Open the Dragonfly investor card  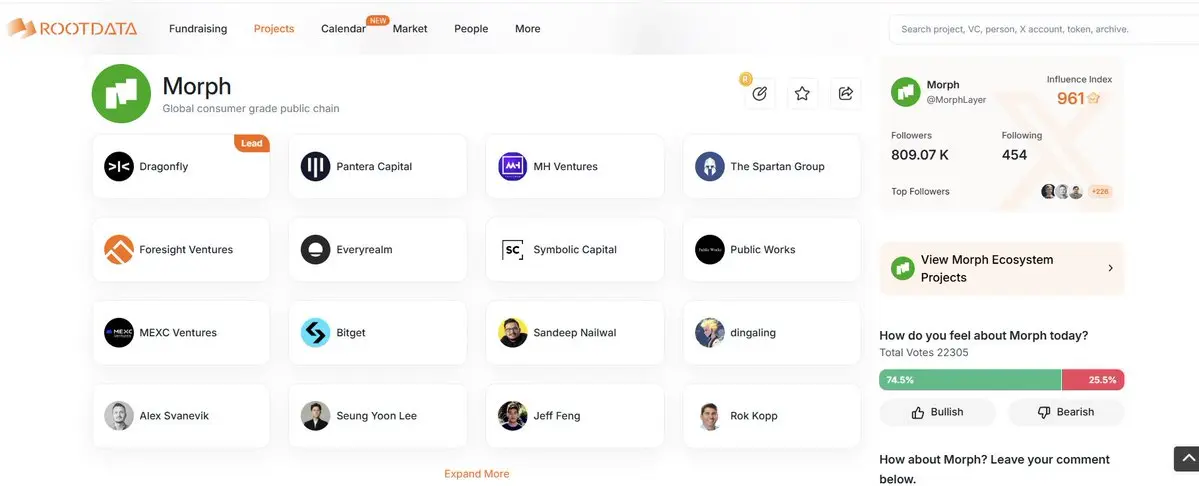pos(181,167)
